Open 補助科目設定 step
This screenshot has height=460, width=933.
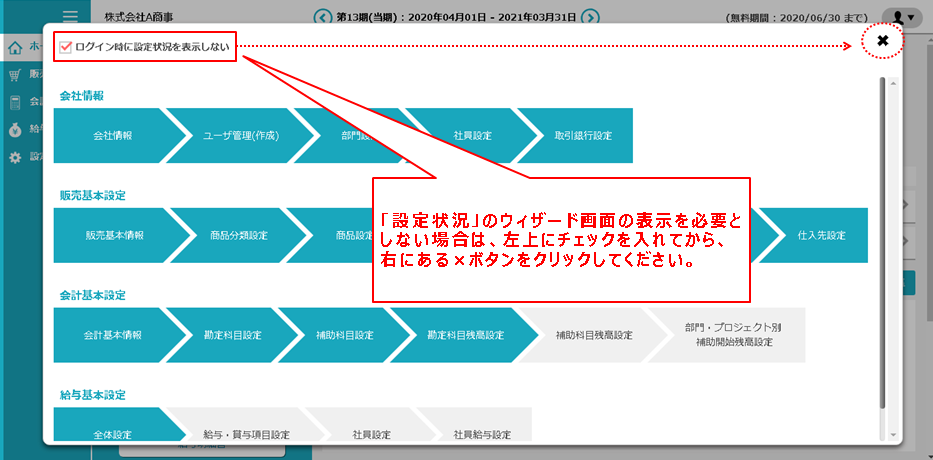click(x=345, y=335)
